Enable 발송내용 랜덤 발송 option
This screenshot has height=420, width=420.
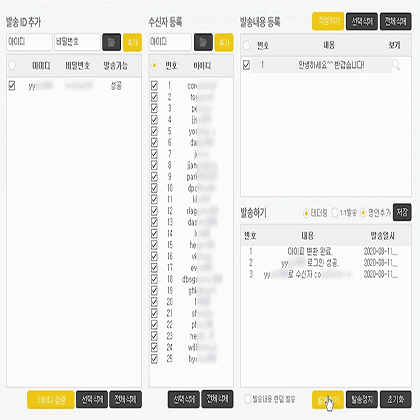(x=248, y=399)
